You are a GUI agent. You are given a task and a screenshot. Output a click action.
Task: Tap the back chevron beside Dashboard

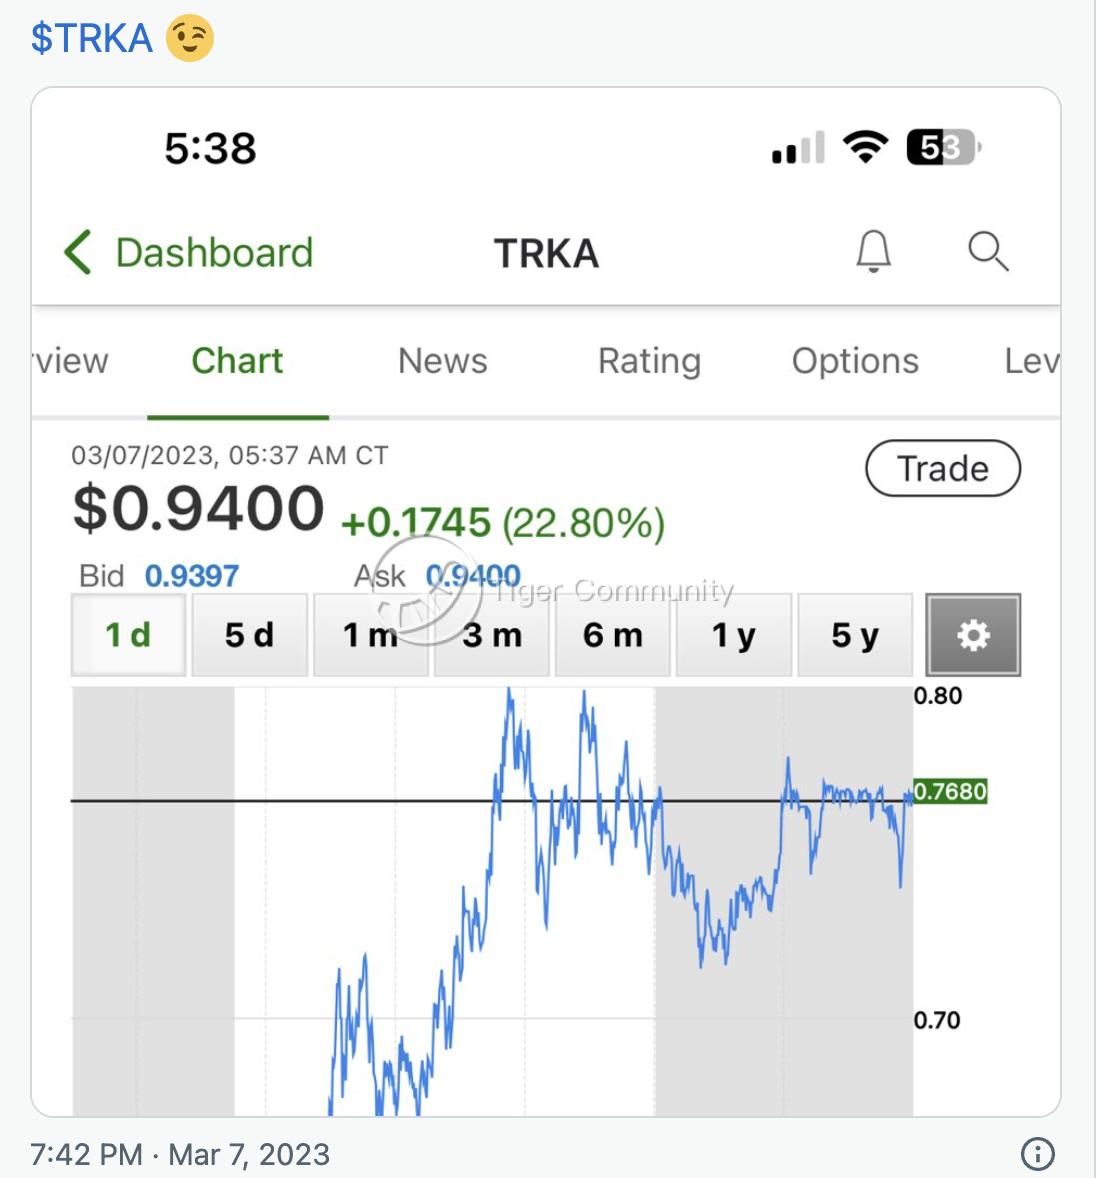point(78,252)
